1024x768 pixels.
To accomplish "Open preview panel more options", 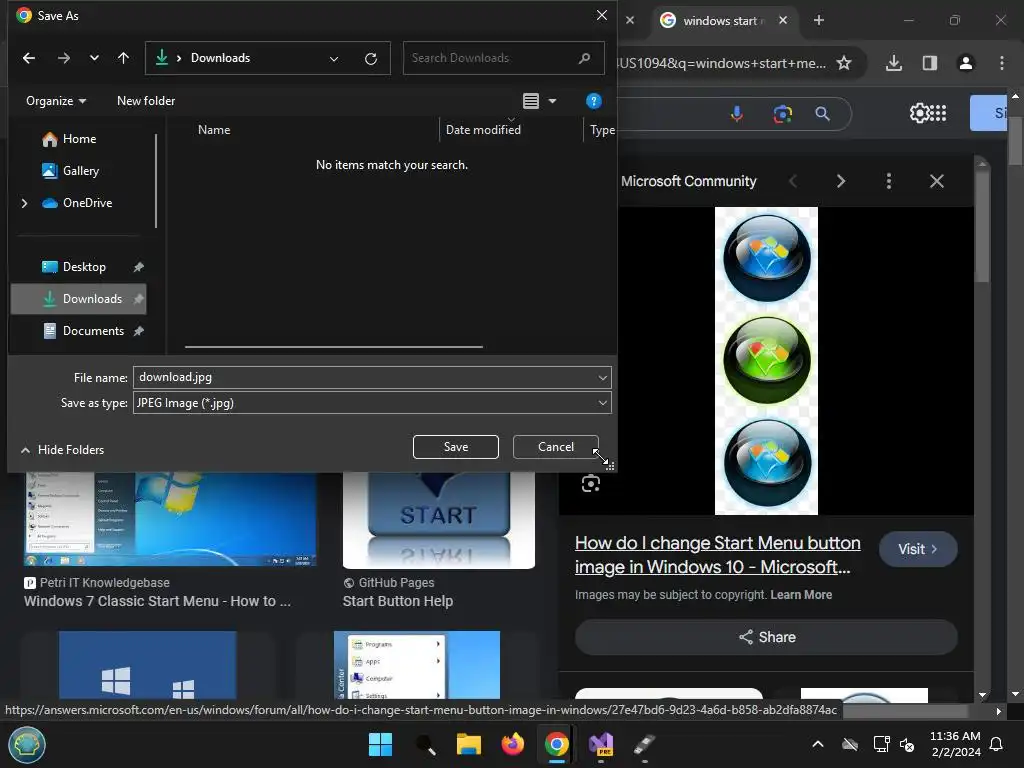I will 888,181.
